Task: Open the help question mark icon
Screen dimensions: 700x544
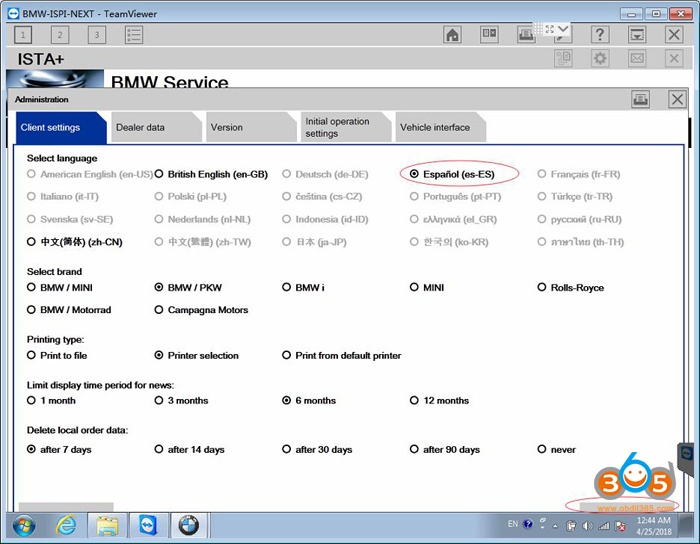Action: 600,34
